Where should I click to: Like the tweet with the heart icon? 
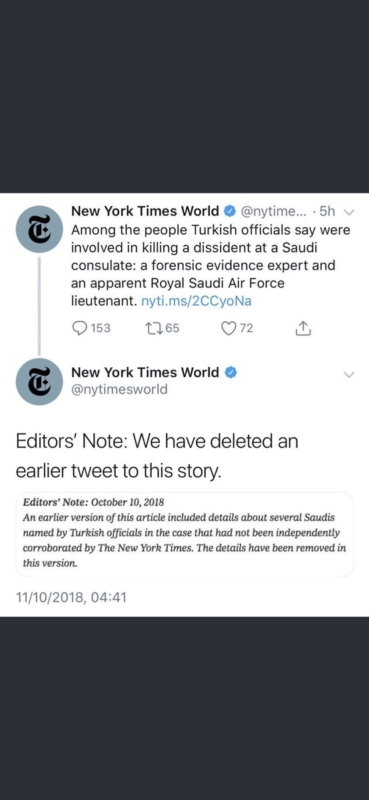(x=228, y=329)
